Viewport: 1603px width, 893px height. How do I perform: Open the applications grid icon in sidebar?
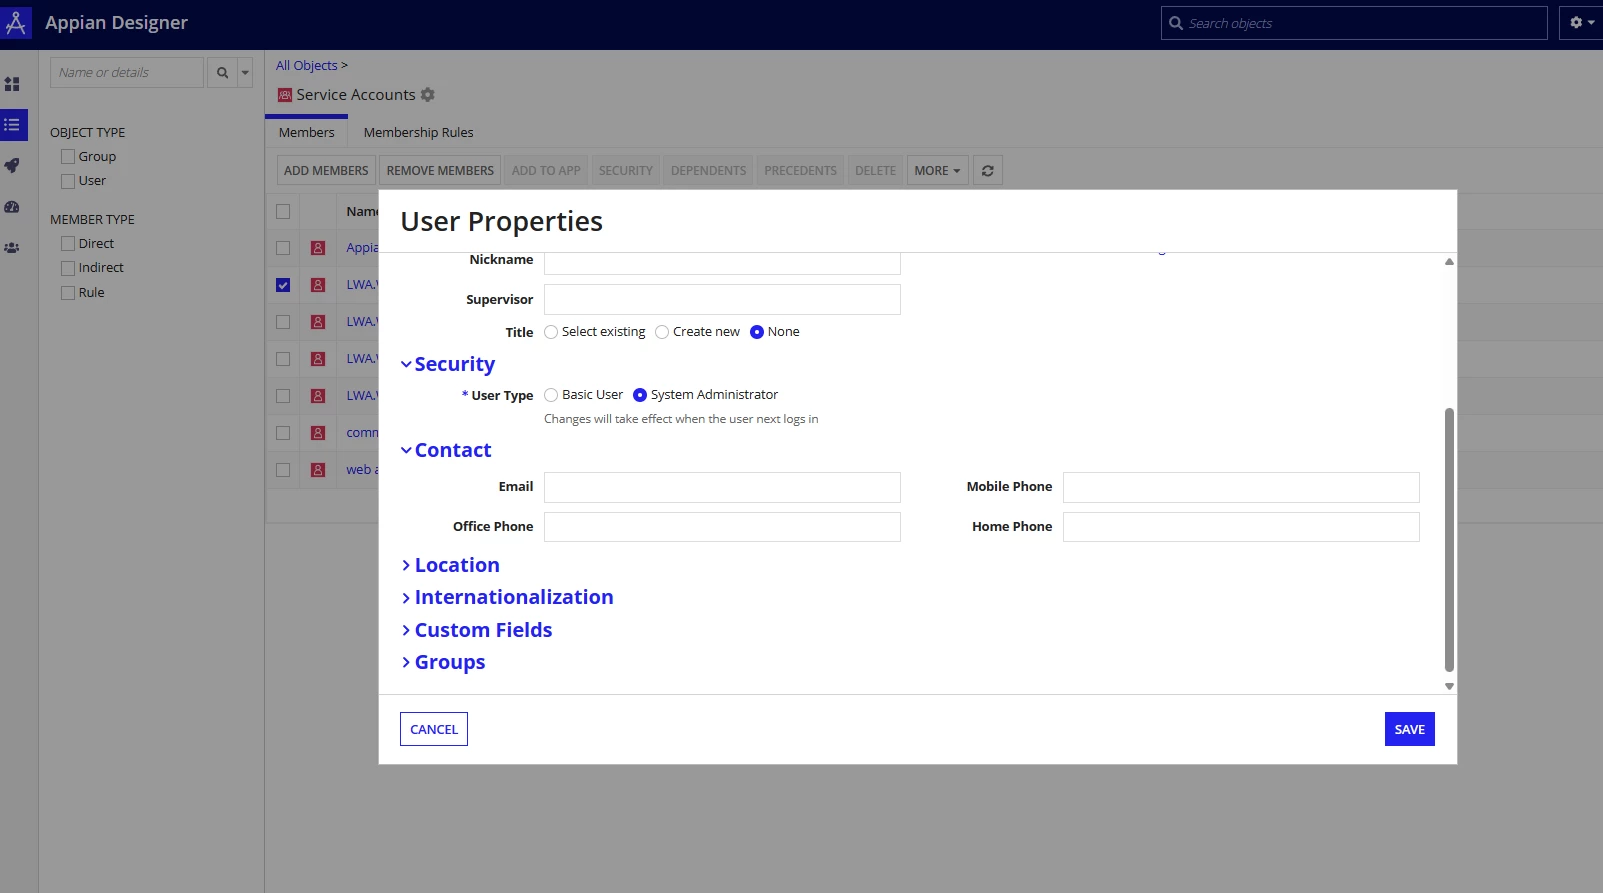pos(12,84)
